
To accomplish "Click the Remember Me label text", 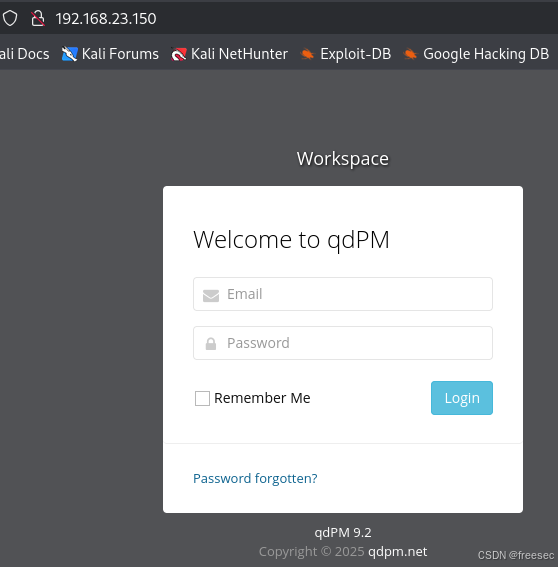I will 262,398.
